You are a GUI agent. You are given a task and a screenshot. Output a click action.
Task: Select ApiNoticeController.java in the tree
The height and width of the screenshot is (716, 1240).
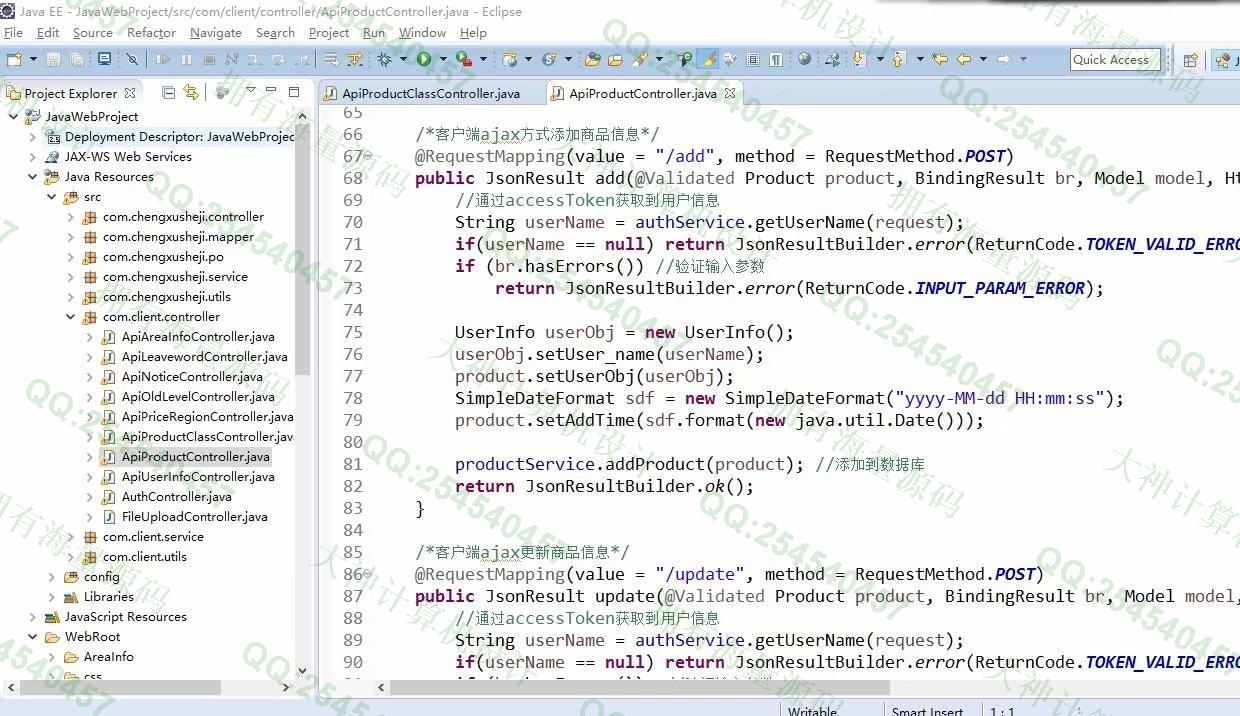[192, 376]
